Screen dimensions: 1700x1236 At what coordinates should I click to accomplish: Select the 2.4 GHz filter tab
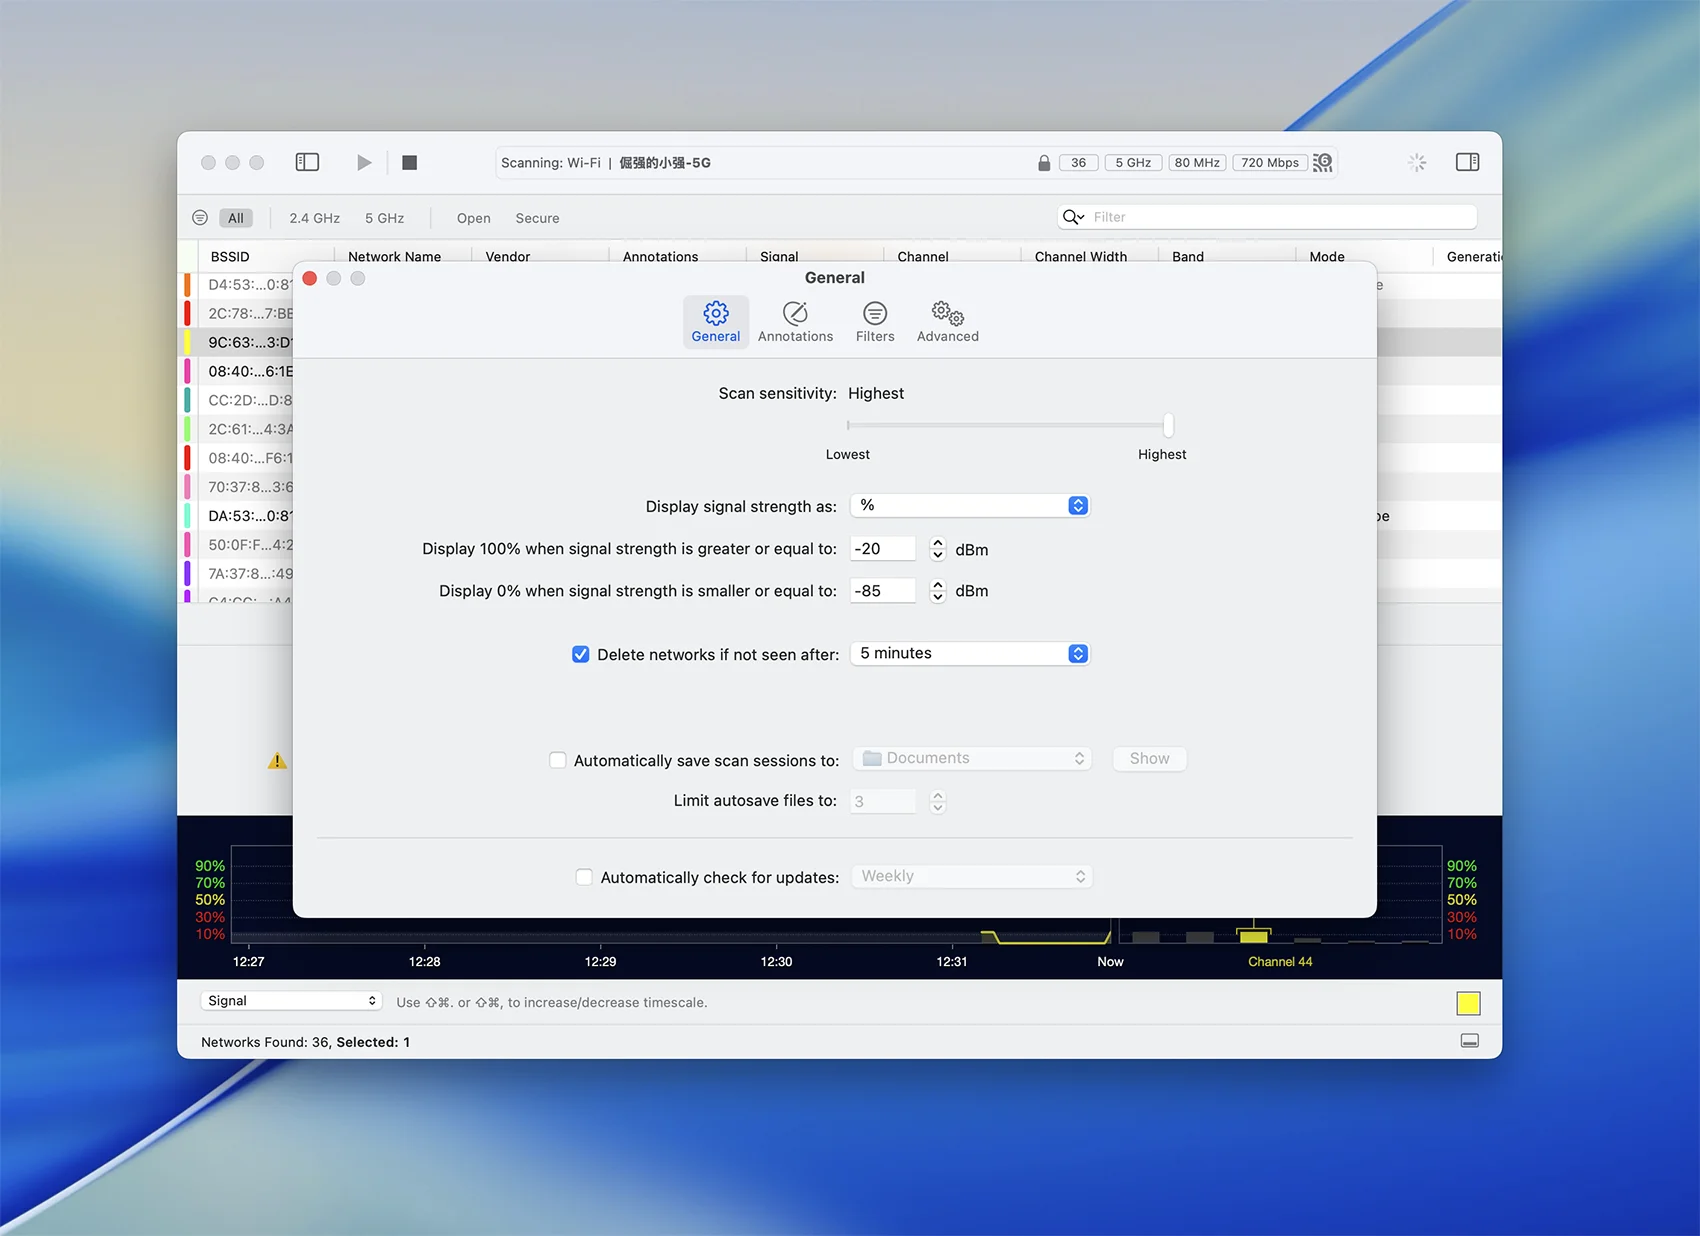coord(314,218)
